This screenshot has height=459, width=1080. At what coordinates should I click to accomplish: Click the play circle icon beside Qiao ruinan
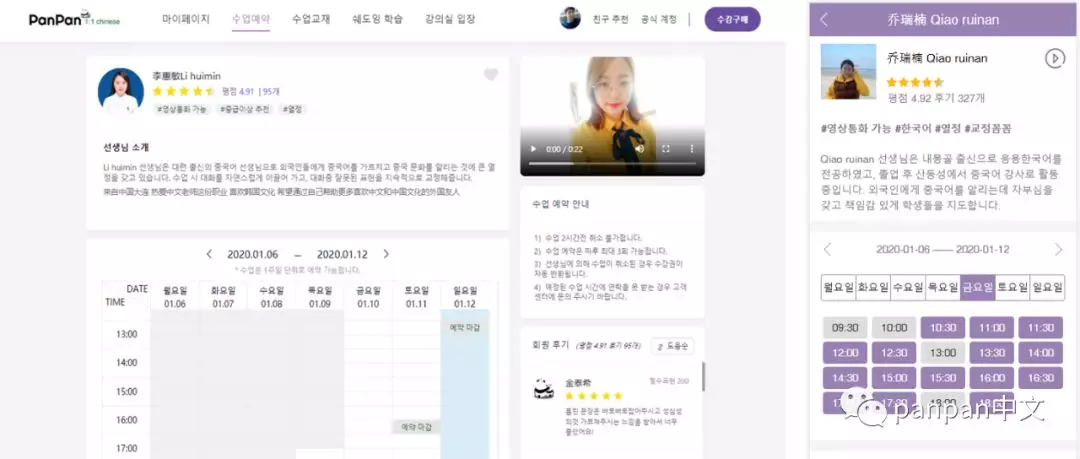coord(1055,59)
